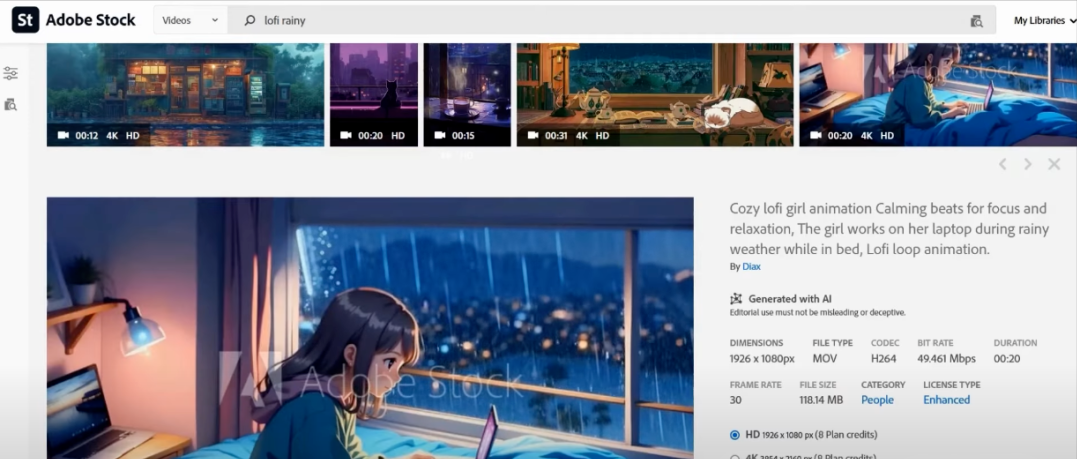The height and width of the screenshot is (459, 1077).
Task: Click the find similar icon in left sidebar
Action: (11, 104)
